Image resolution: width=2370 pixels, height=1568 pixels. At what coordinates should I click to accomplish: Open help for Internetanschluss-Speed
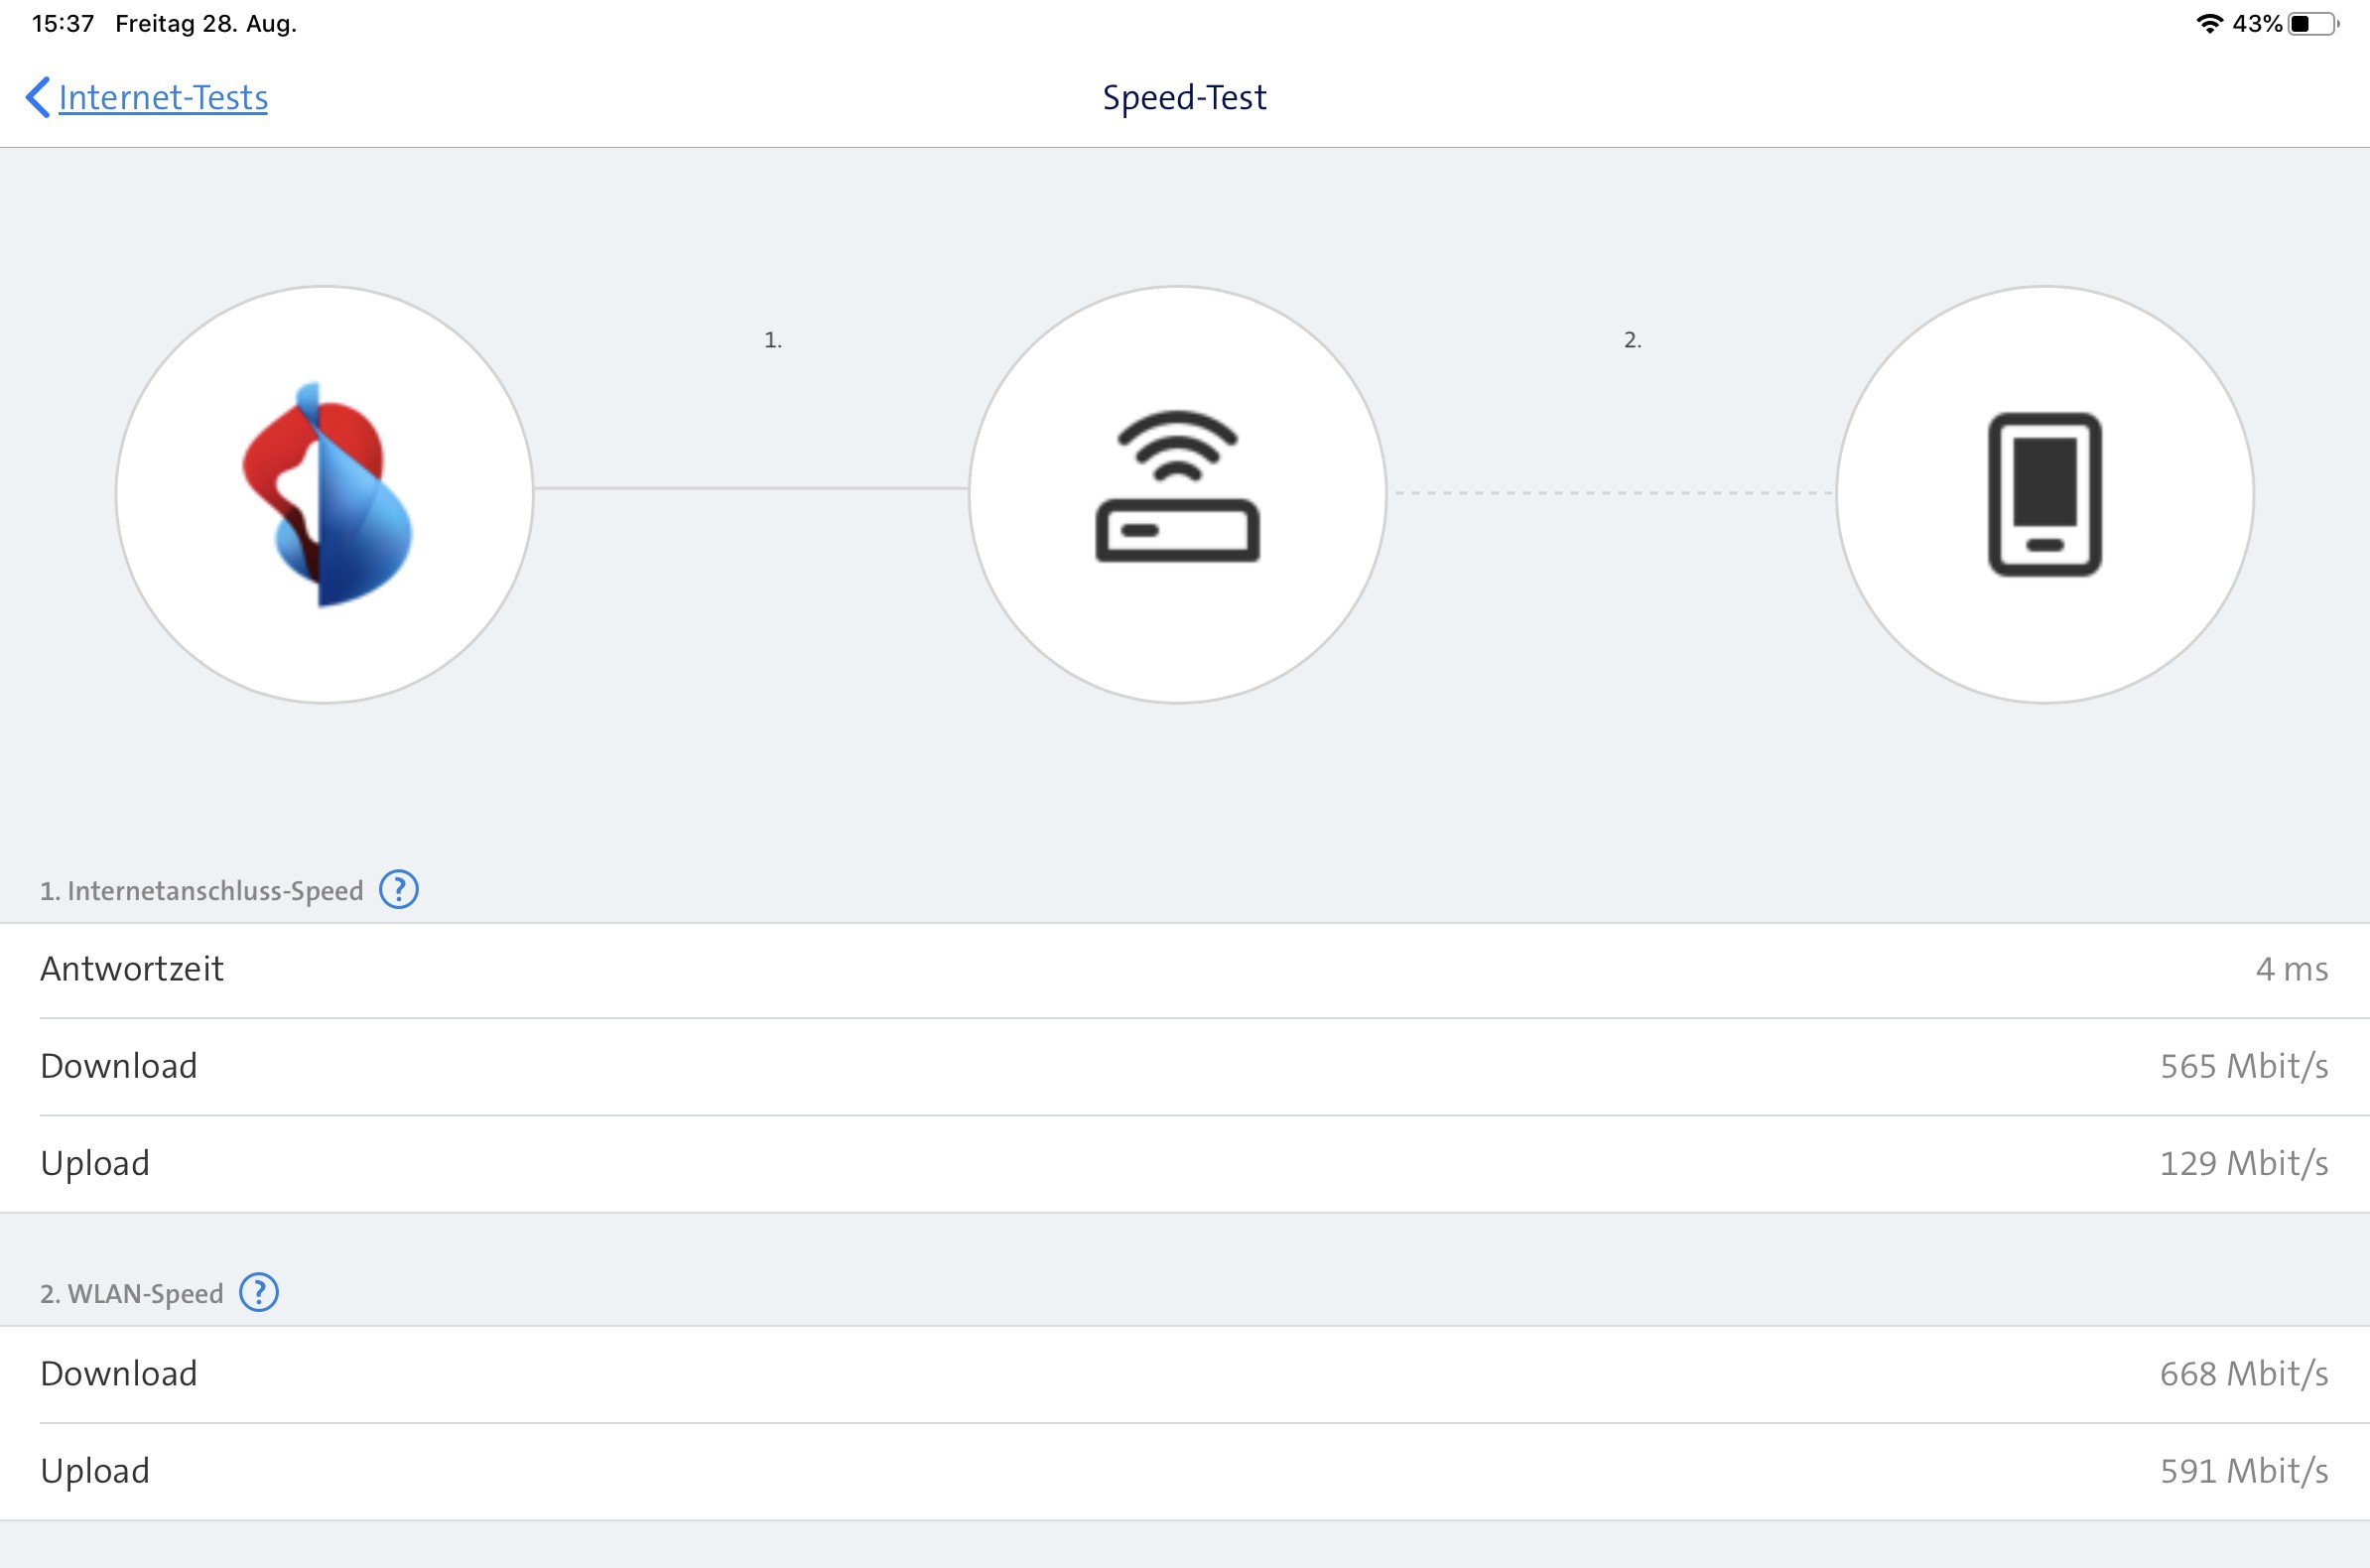pos(398,889)
